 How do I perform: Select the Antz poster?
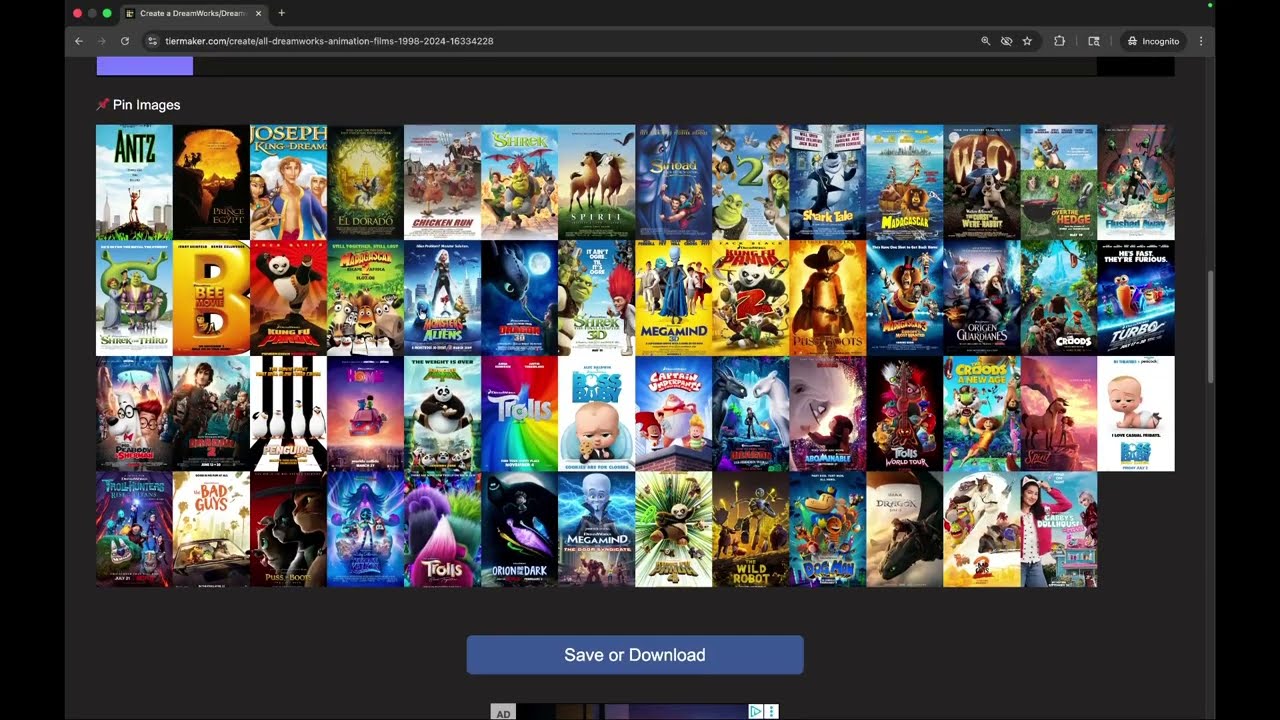[x=134, y=182]
